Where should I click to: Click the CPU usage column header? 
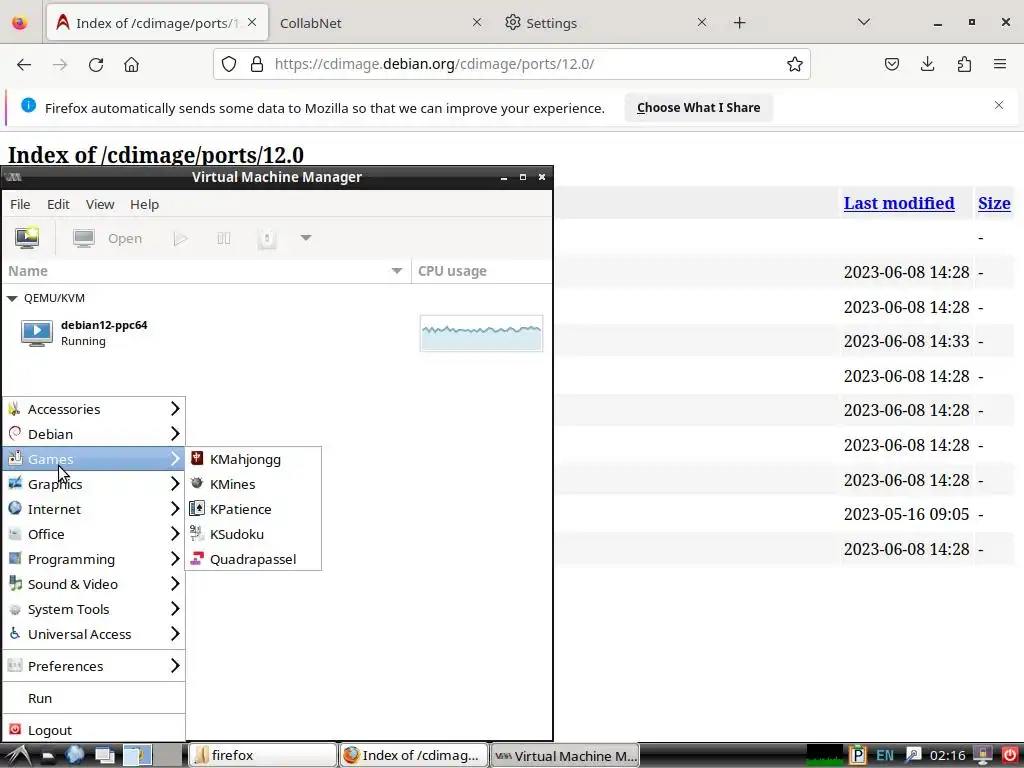click(481, 271)
